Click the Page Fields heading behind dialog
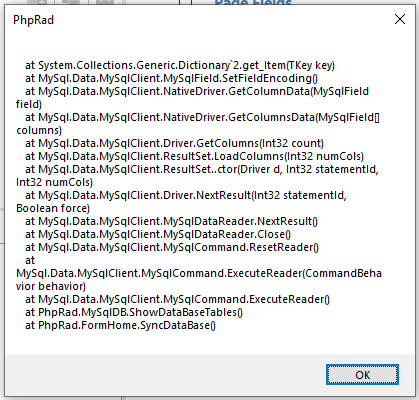Image resolution: width=419 pixels, height=400 pixels. pyautogui.click(x=253, y=2)
